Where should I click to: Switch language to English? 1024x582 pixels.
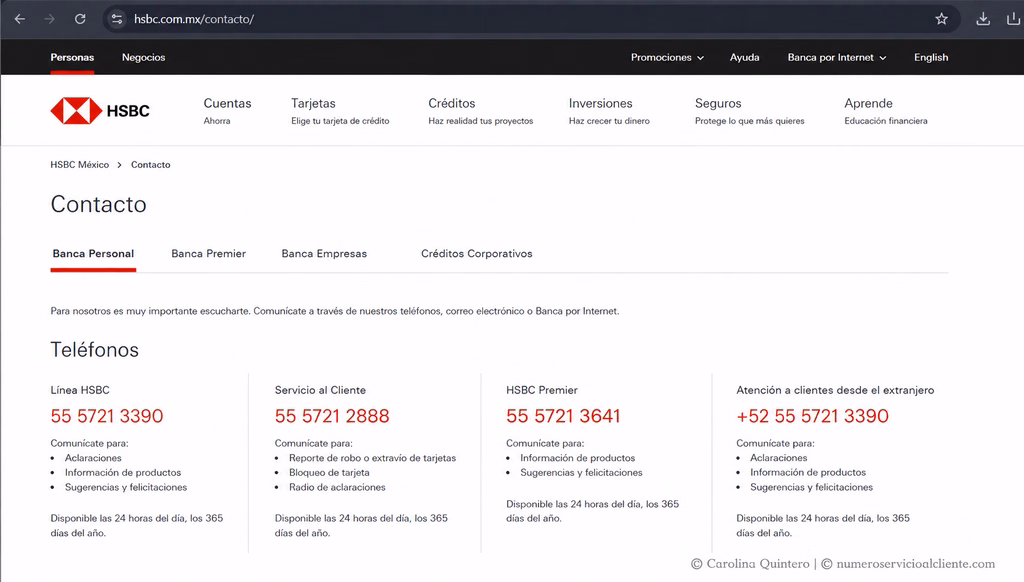pyautogui.click(x=931, y=57)
